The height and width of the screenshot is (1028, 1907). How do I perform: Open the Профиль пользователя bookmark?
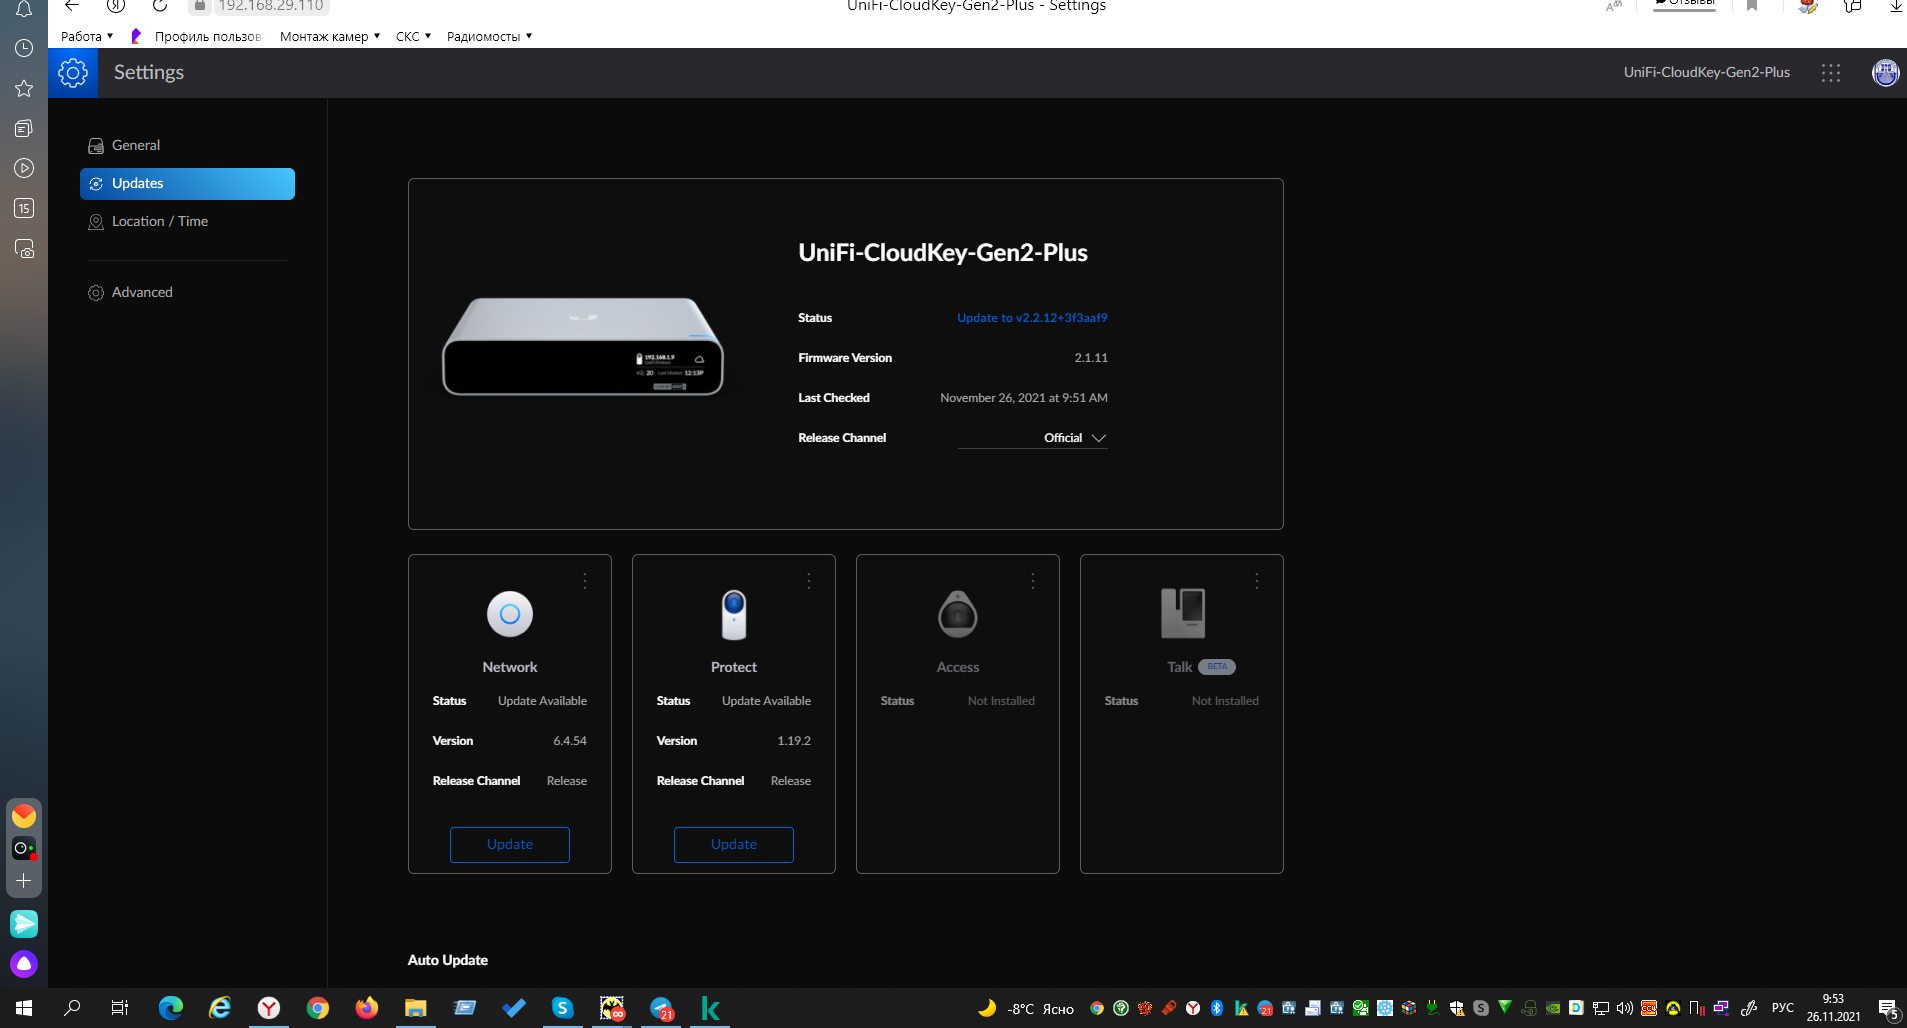point(196,36)
